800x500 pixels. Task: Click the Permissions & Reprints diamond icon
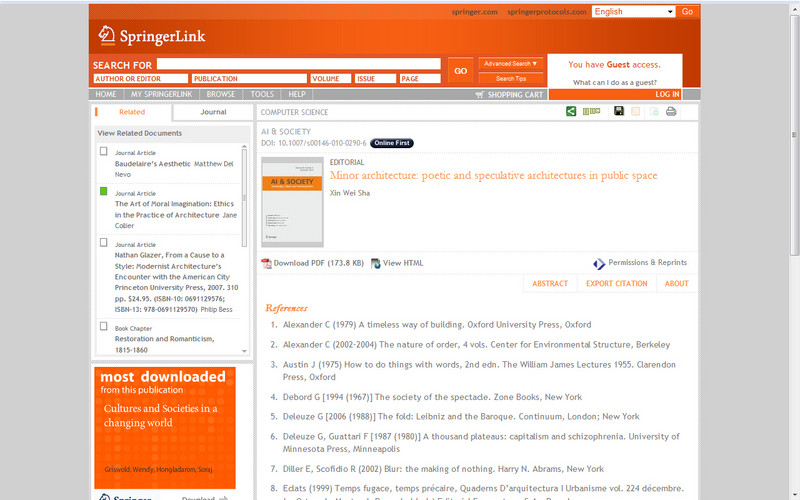click(x=599, y=264)
